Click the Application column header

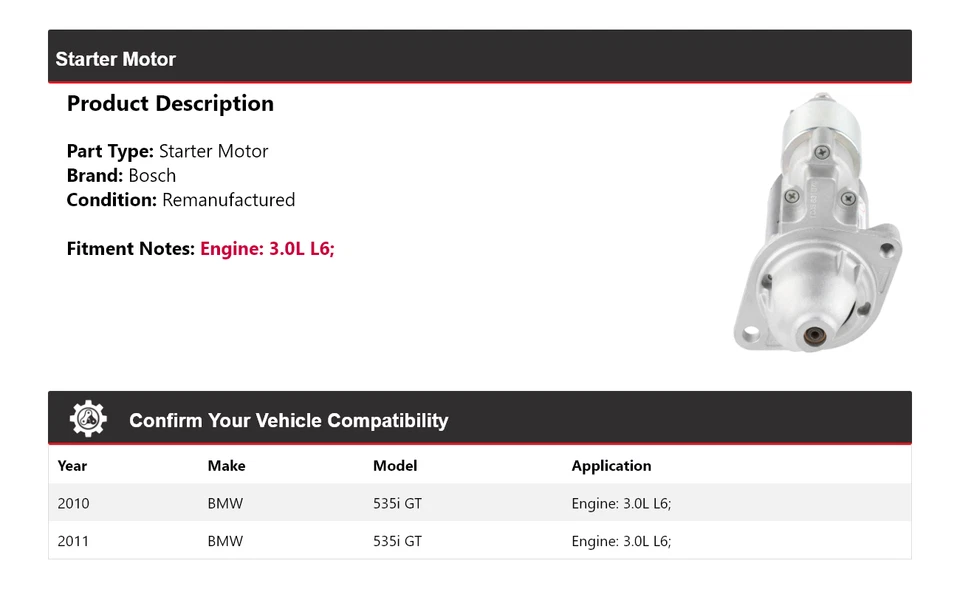pyautogui.click(x=611, y=466)
